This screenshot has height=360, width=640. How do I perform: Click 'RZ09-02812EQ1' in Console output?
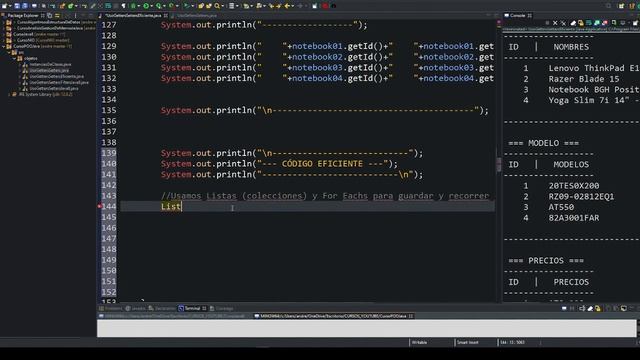coord(581,196)
